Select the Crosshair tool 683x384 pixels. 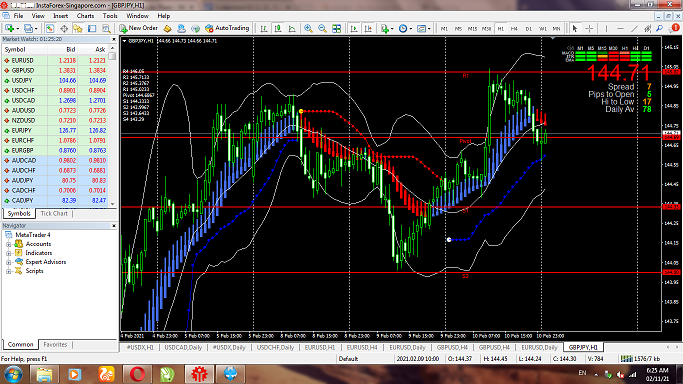[x=589, y=28]
